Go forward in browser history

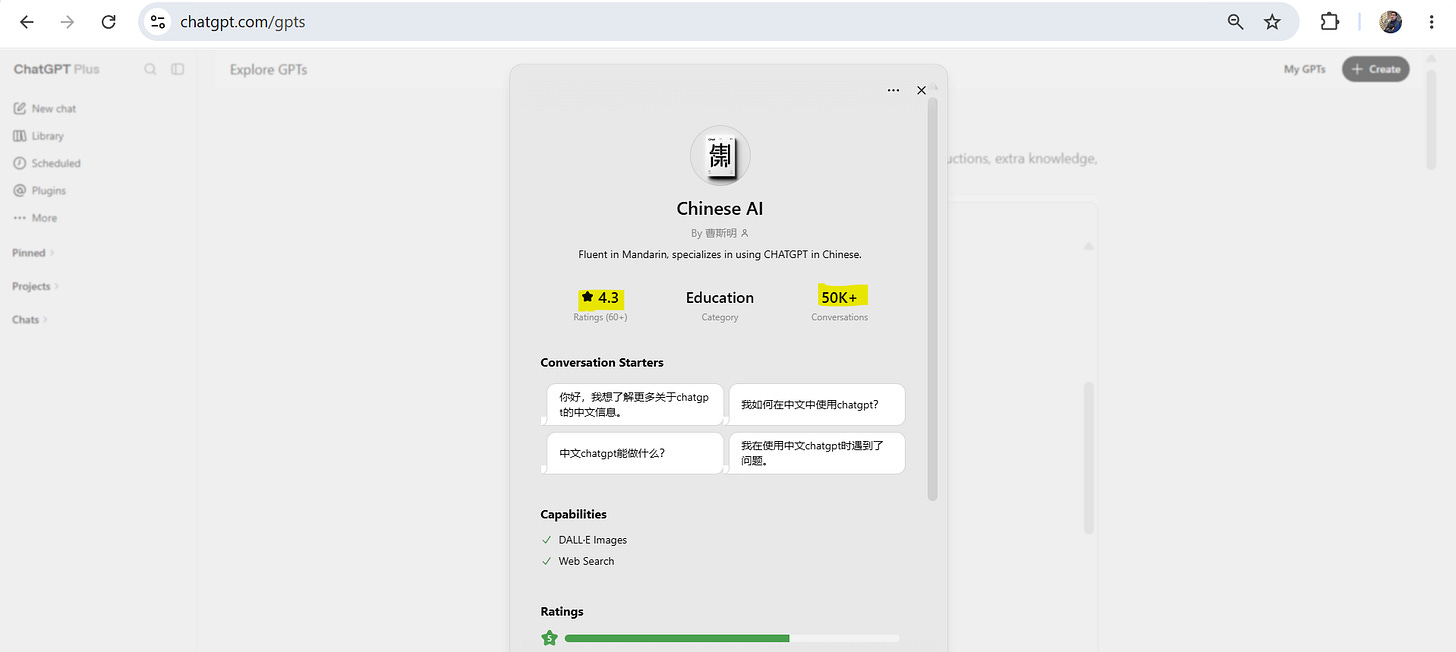(67, 22)
